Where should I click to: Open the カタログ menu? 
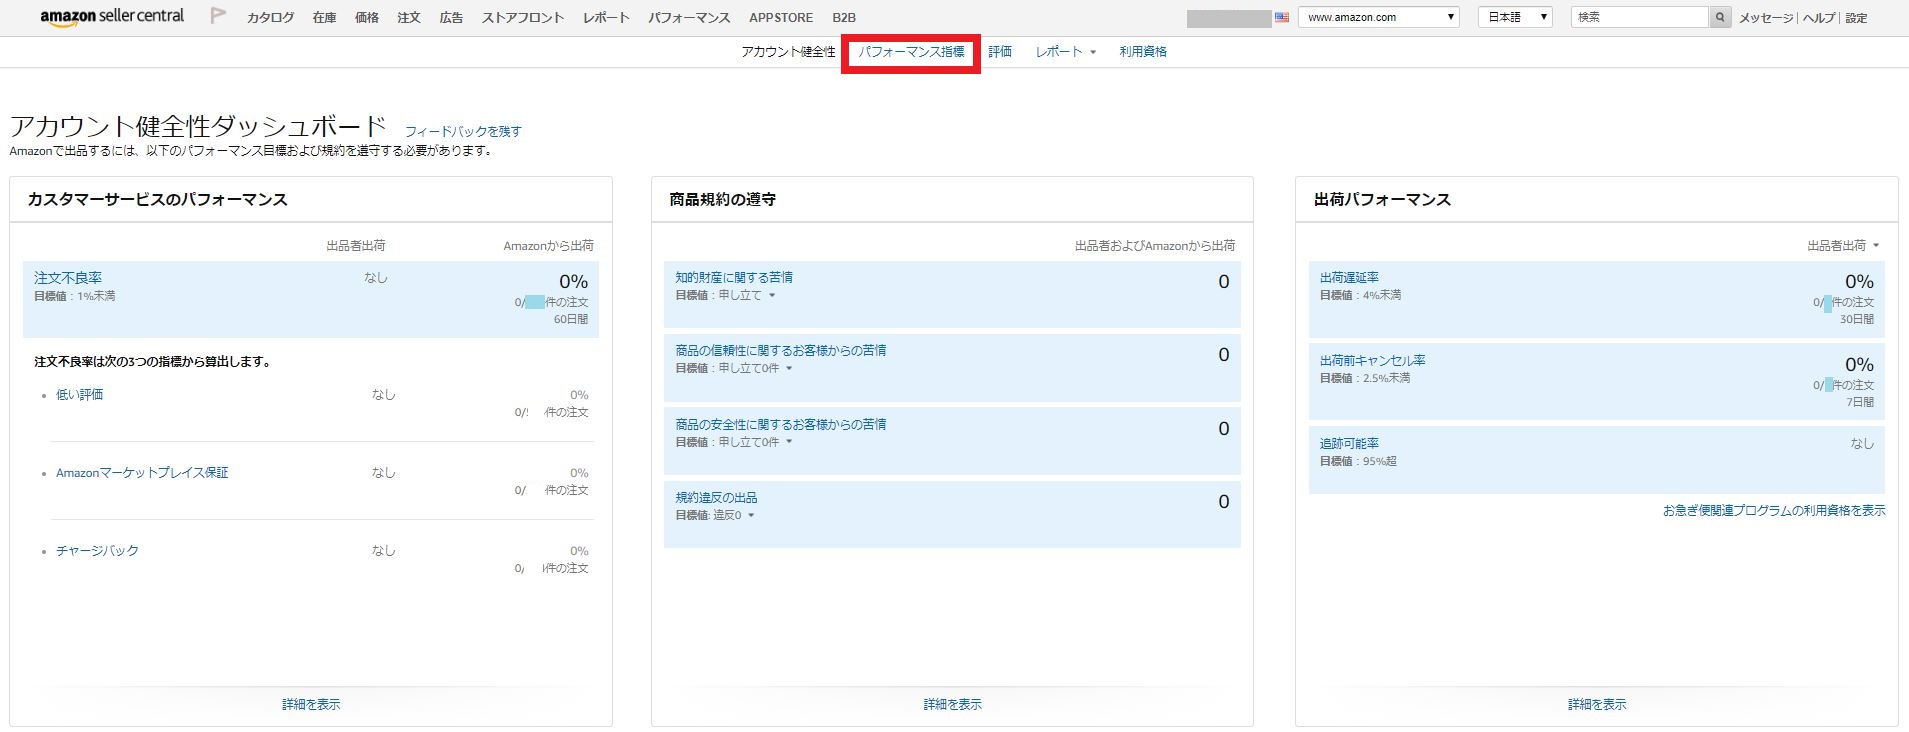click(270, 18)
